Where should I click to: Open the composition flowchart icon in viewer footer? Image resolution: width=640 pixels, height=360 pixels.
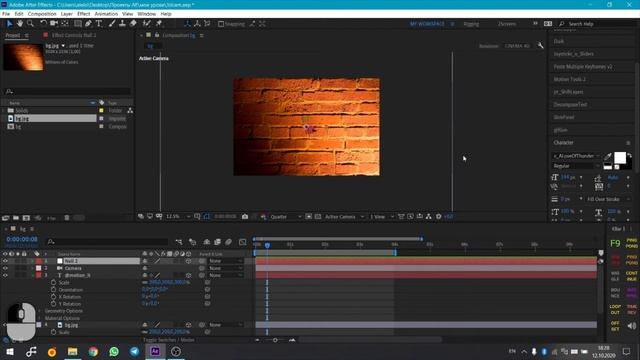pos(429,216)
